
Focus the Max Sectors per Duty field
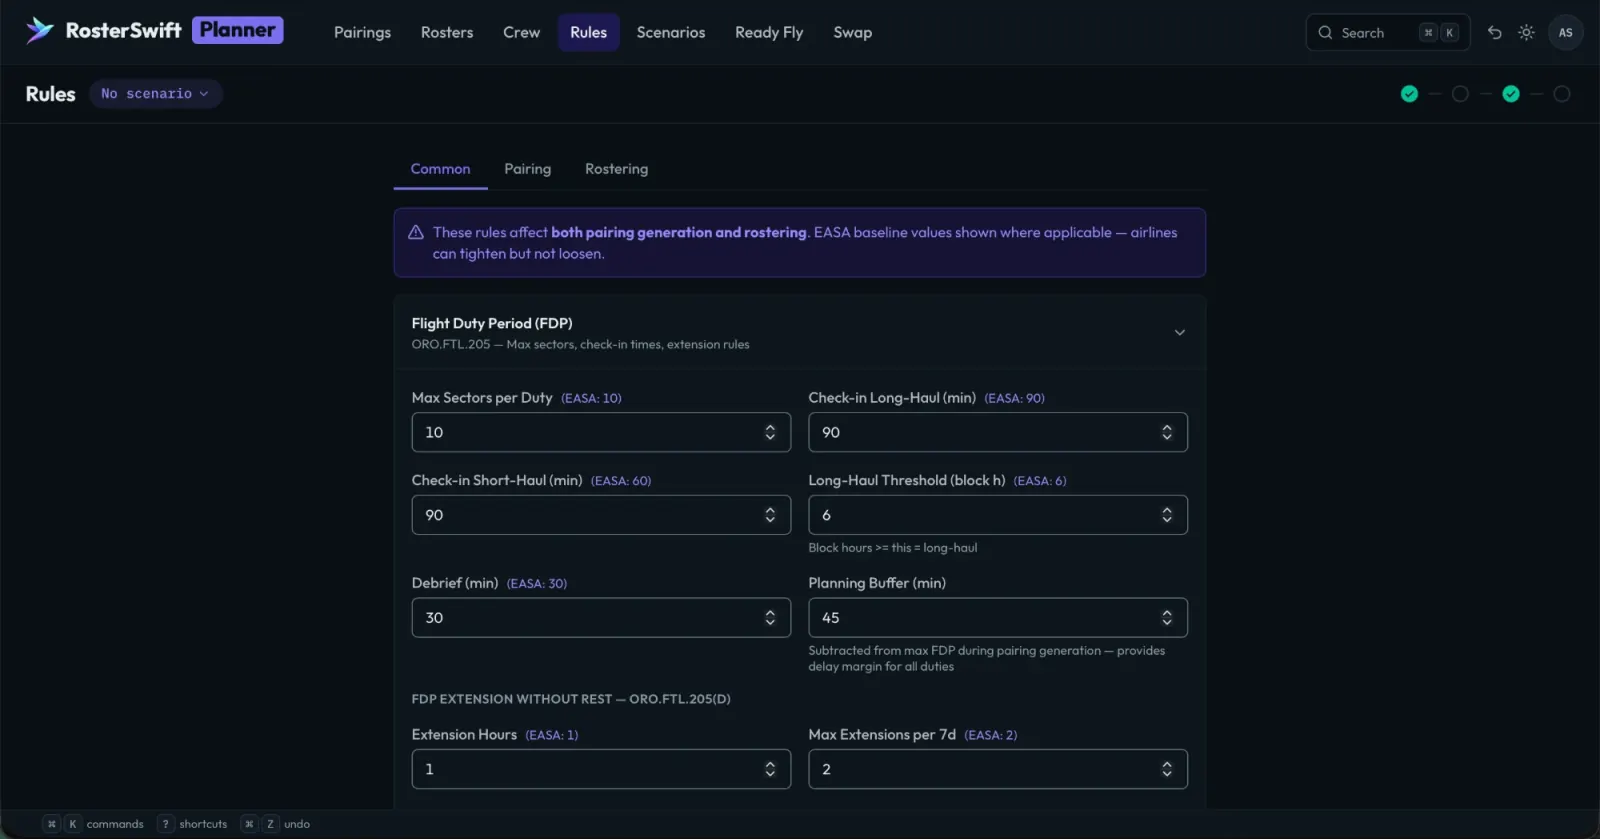[601, 432]
